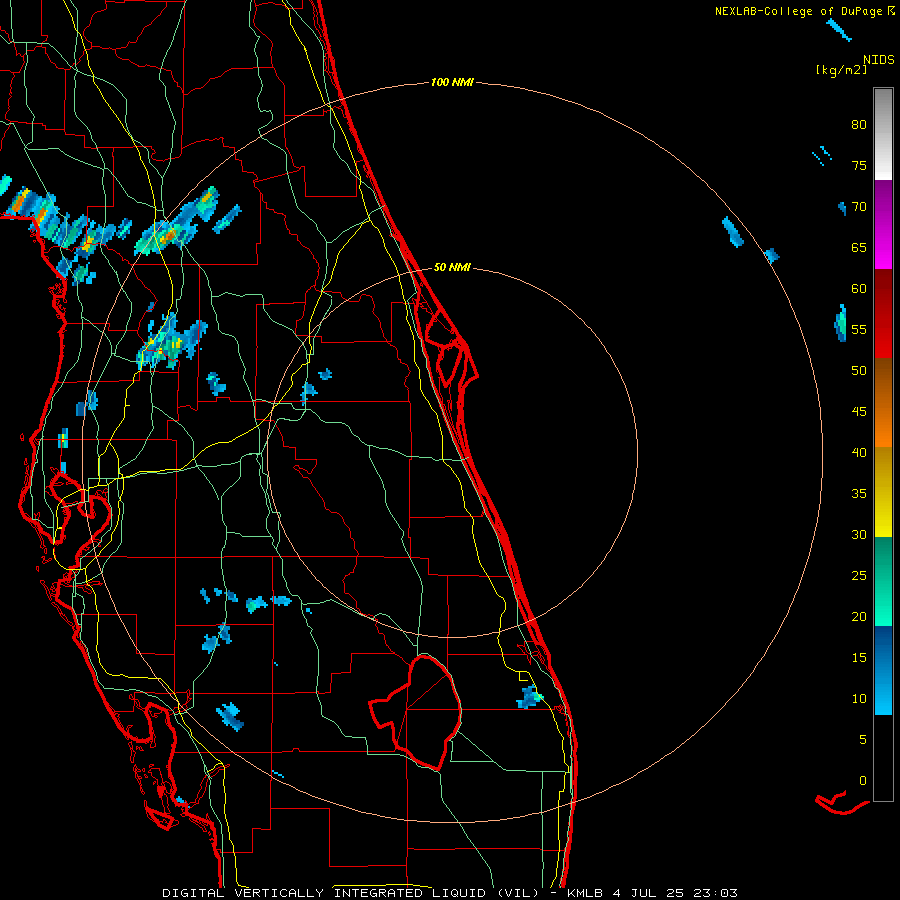Click the 65 value on the color scale

[859, 248]
